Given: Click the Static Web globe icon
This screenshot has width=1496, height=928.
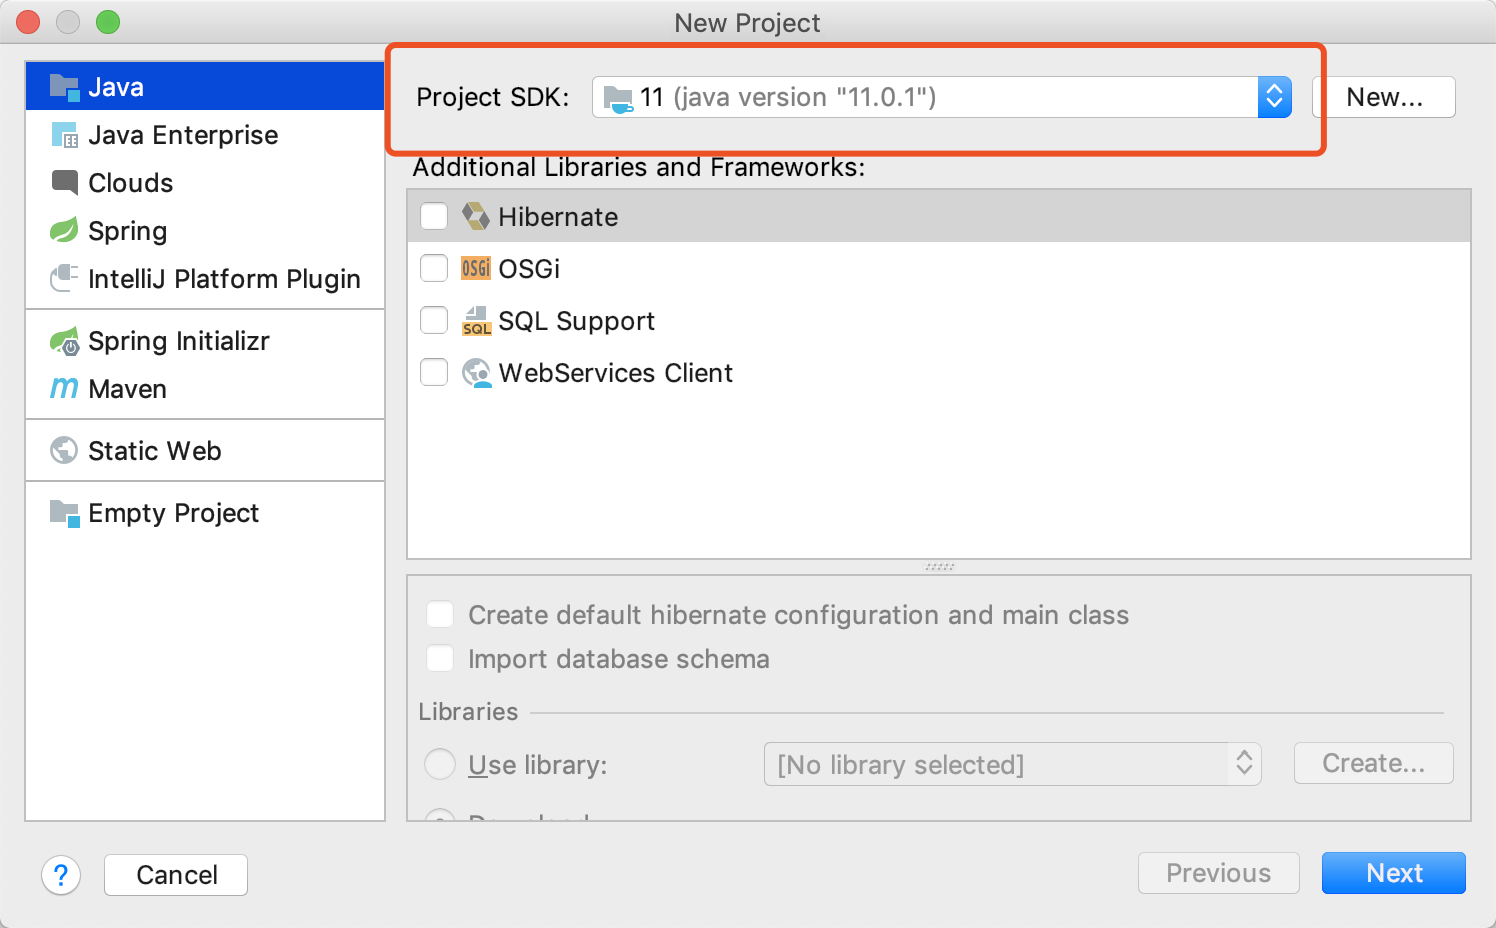Looking at the screenshot, I should coord(64,451).
